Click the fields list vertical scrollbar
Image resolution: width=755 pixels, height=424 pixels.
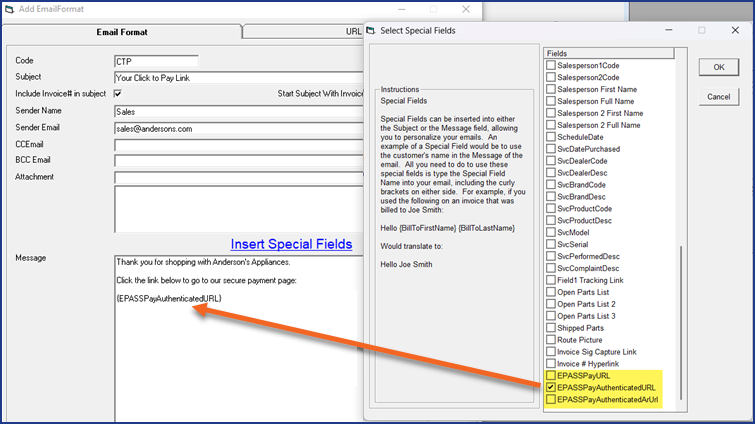tap(681, 322)
